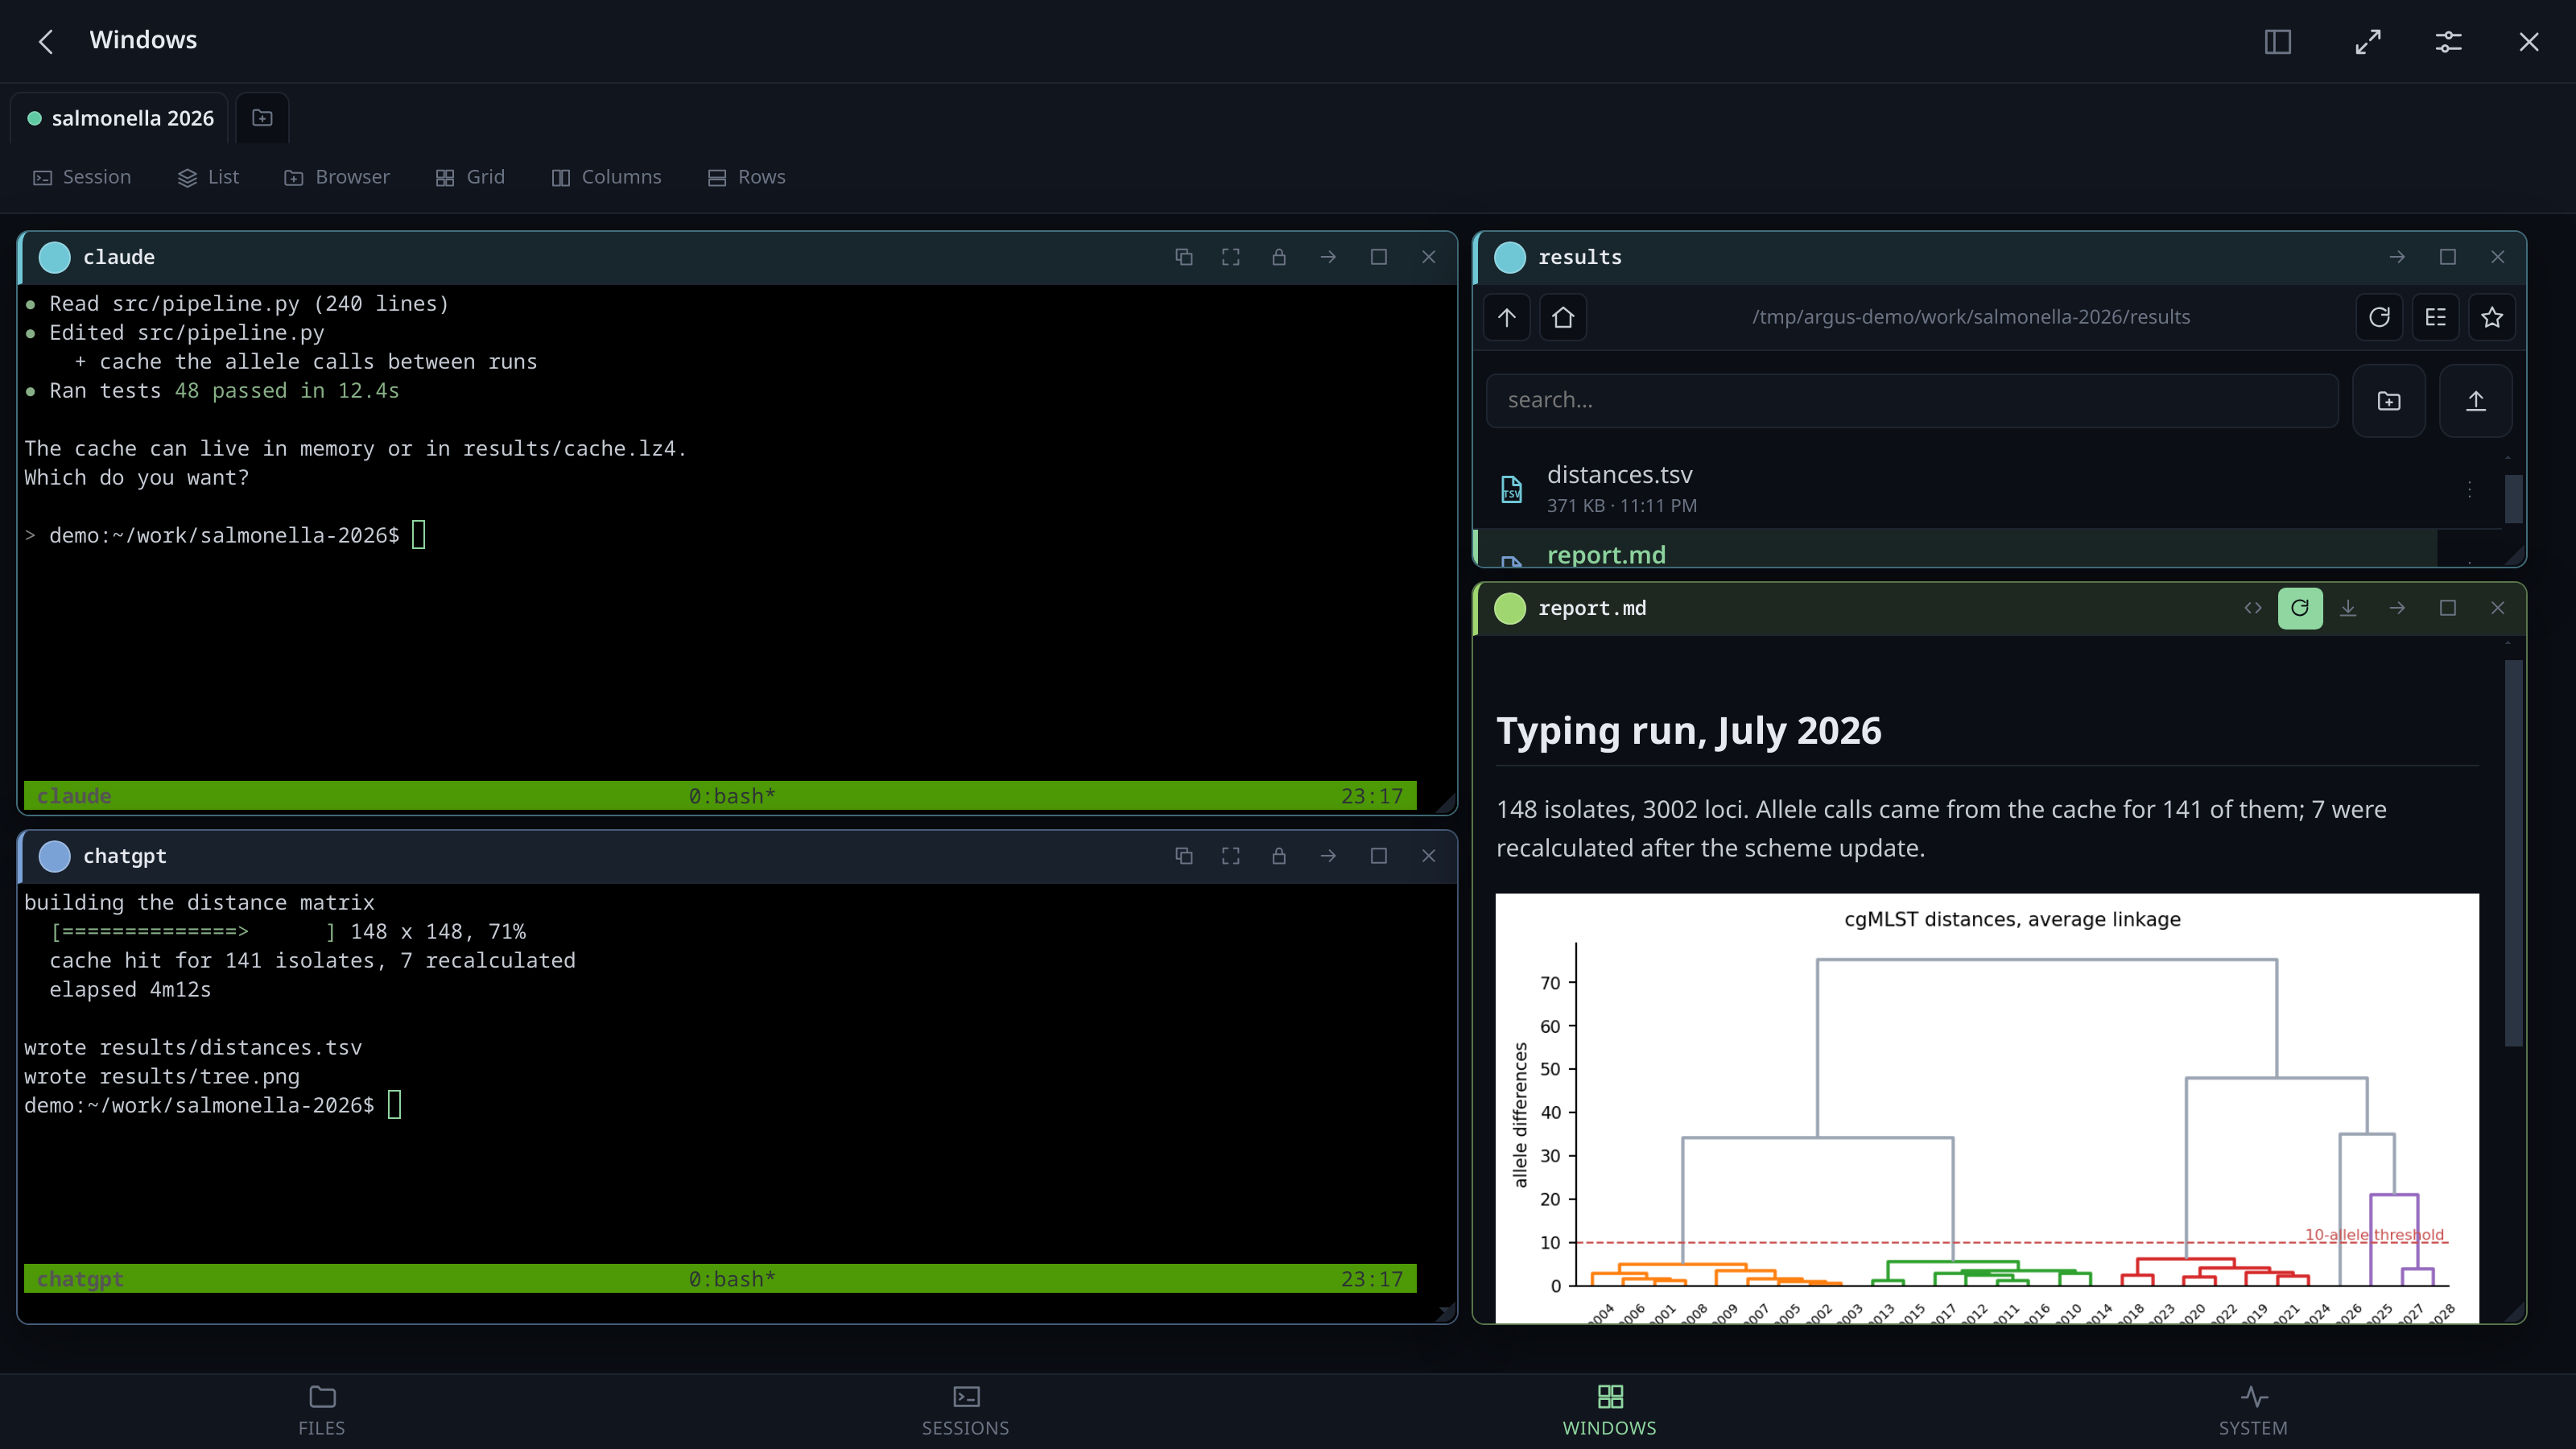Image resolution: width=2576 pixels, height=1449 pixels.
Task: Click fullscreen brackets icon in claude window
Action: pos(1231,257)
